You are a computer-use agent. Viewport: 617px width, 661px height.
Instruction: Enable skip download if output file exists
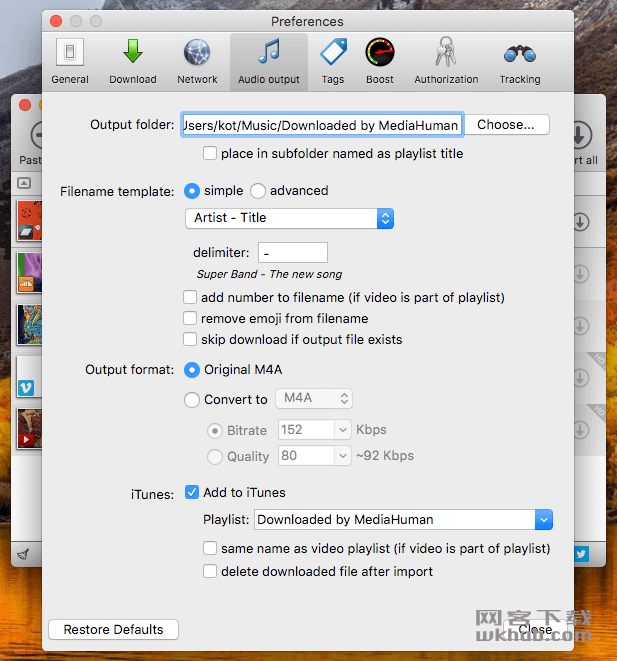[x=190, y=339]
